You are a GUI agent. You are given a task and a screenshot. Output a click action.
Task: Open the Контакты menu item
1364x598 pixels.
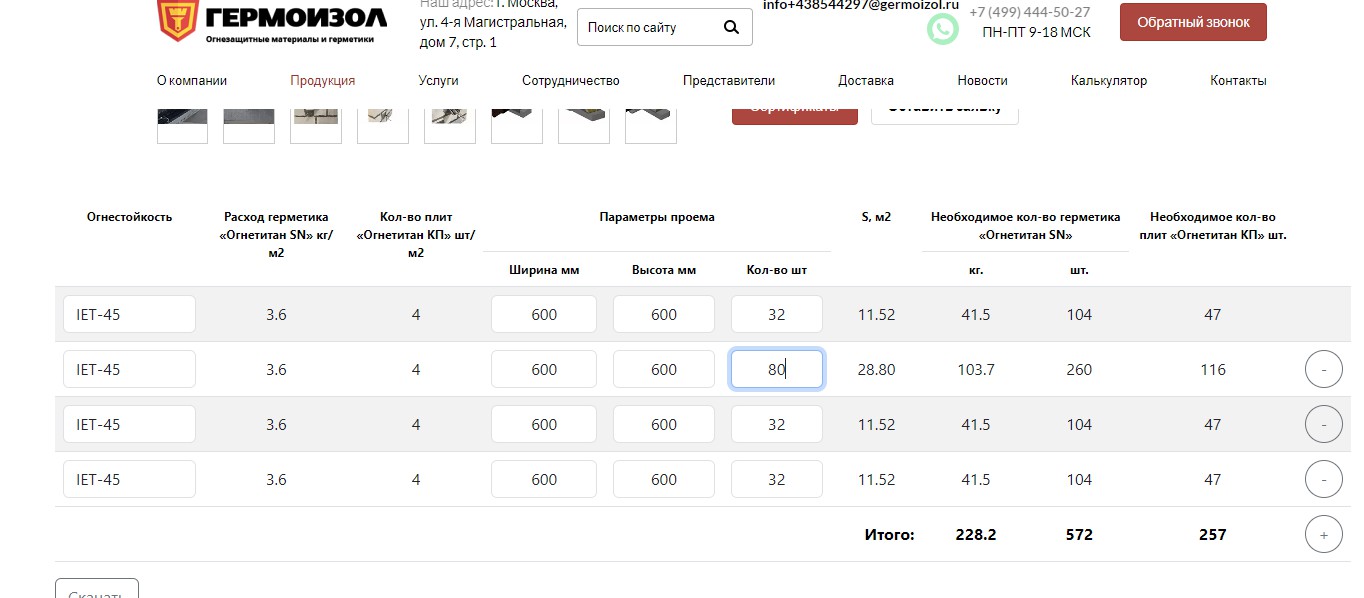[1238, 80]
